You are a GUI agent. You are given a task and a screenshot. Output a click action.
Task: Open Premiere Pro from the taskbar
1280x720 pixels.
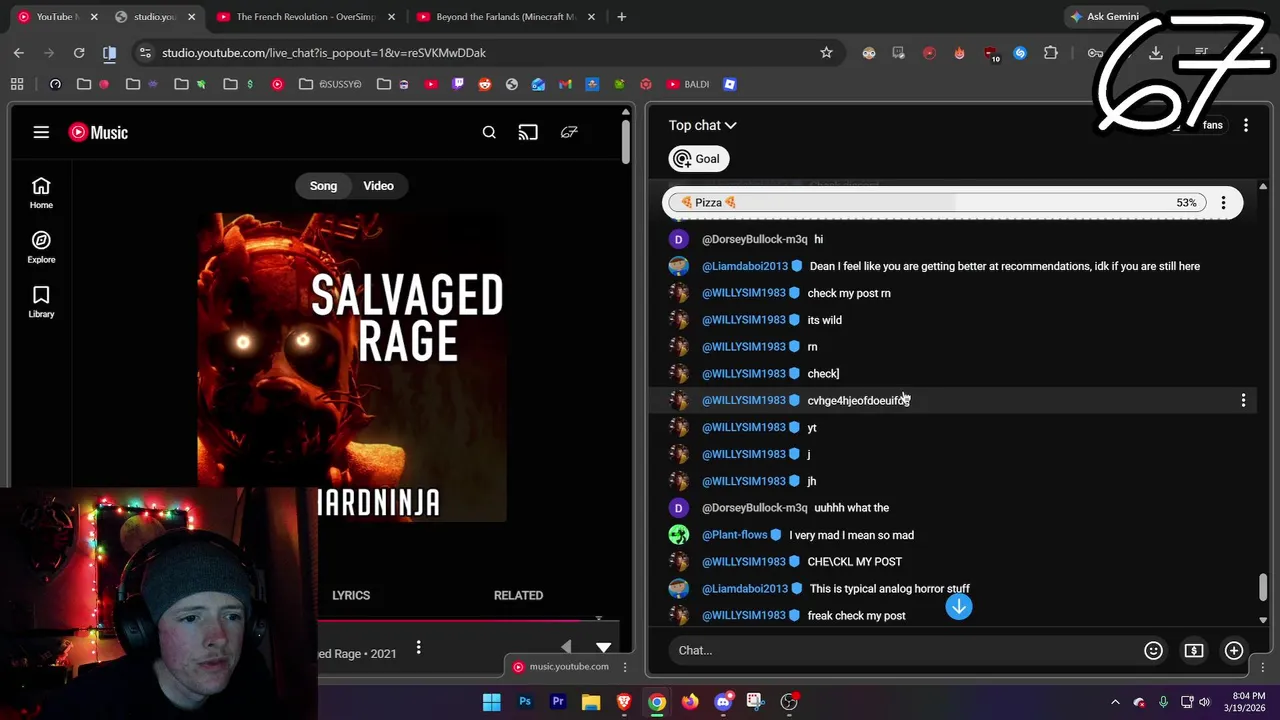coord(558,702)
